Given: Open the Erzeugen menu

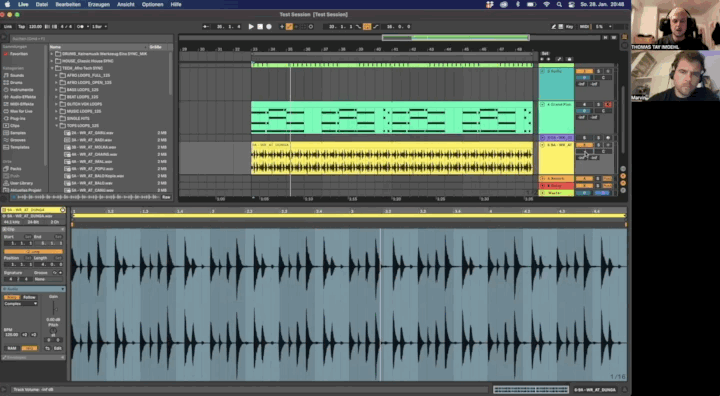Looking at the screenshot, I should (99, 4).
